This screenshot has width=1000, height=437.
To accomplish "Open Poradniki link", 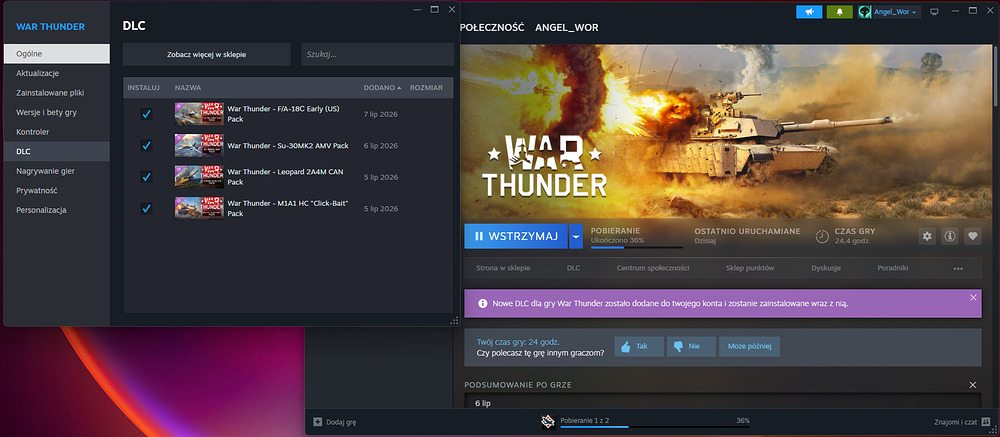I will click(893, 268).
